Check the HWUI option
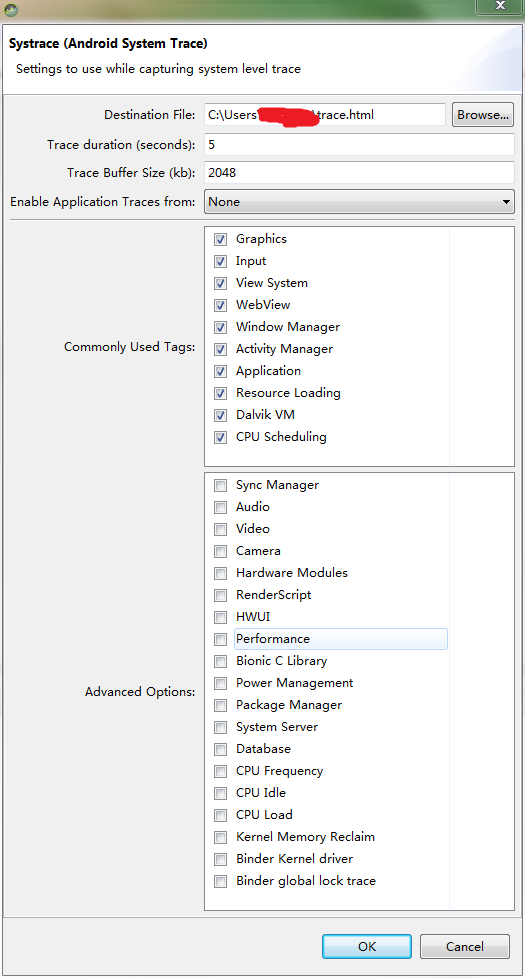The width and height of the screenshot is (525, 978). click(x=220, y=617)
